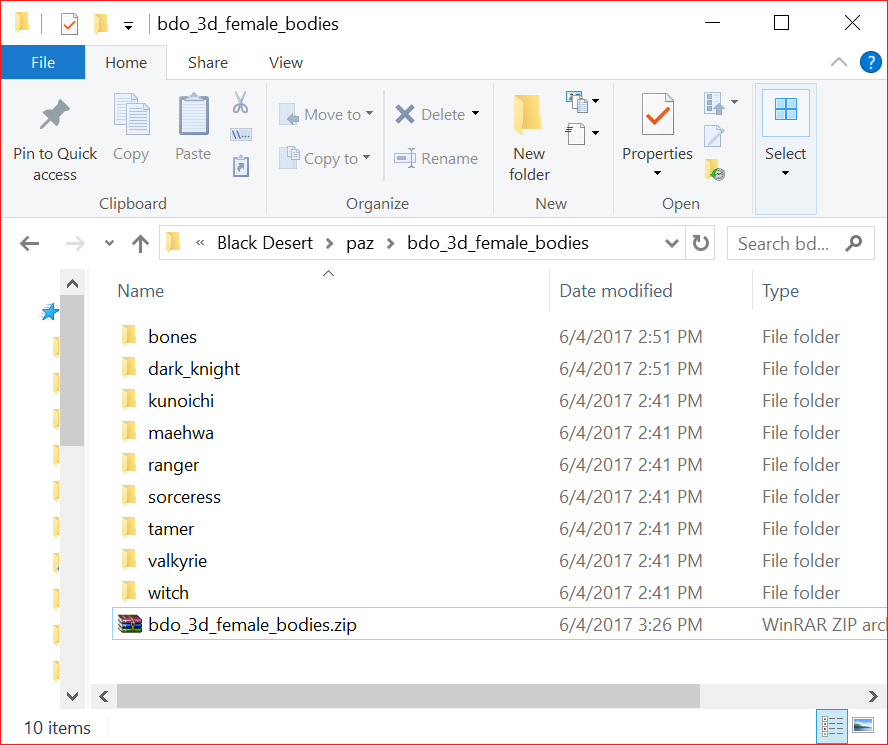Click the Rename button
The width and height of the screenshot is (888, 745).
[x=436, y=158]
